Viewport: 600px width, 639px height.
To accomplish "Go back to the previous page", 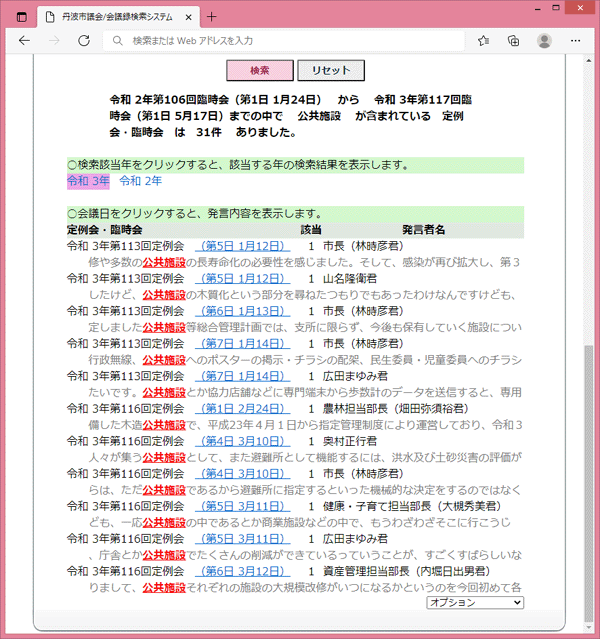I will click(x=24, y=40).
